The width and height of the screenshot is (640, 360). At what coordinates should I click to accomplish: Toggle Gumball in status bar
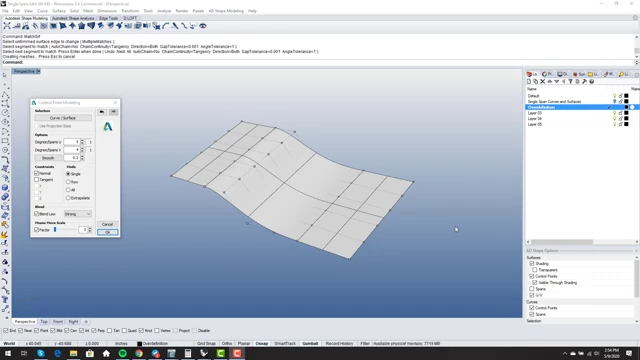click(x=310, y=344)
